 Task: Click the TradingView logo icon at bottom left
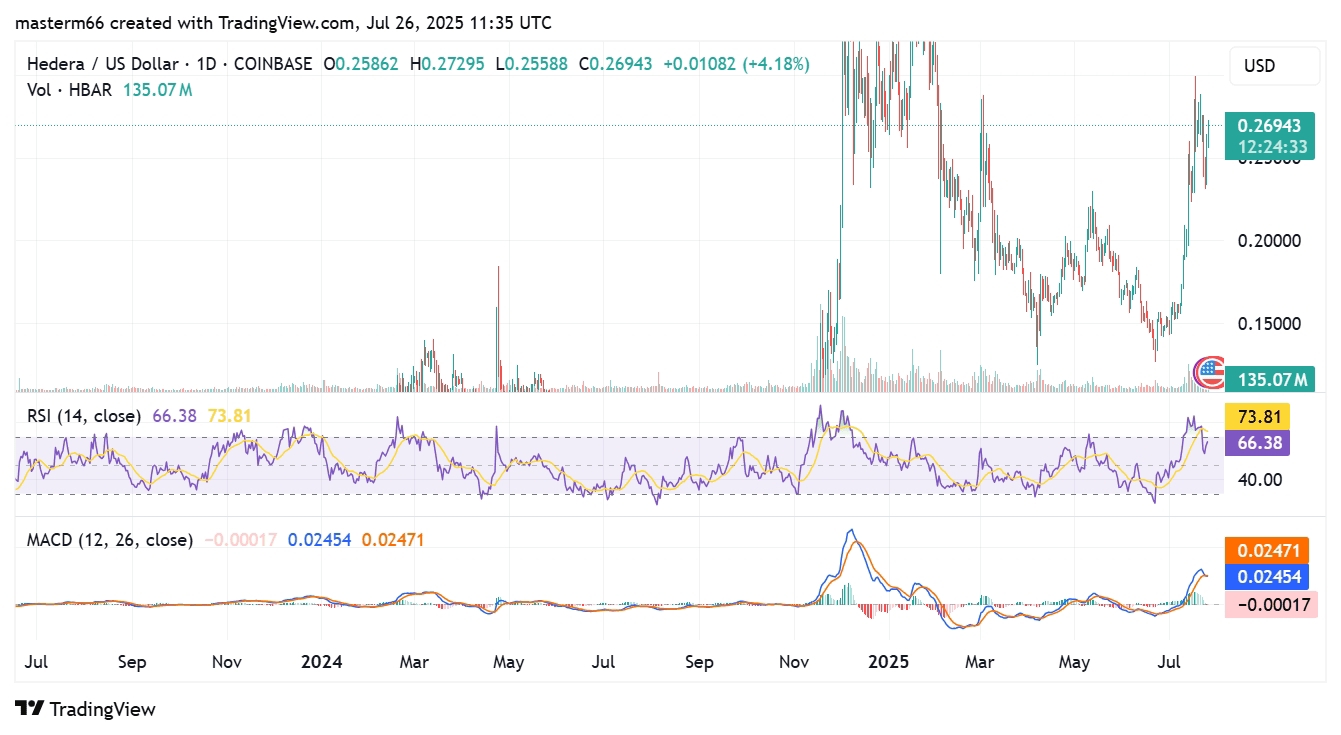click(x=30, y=709)
